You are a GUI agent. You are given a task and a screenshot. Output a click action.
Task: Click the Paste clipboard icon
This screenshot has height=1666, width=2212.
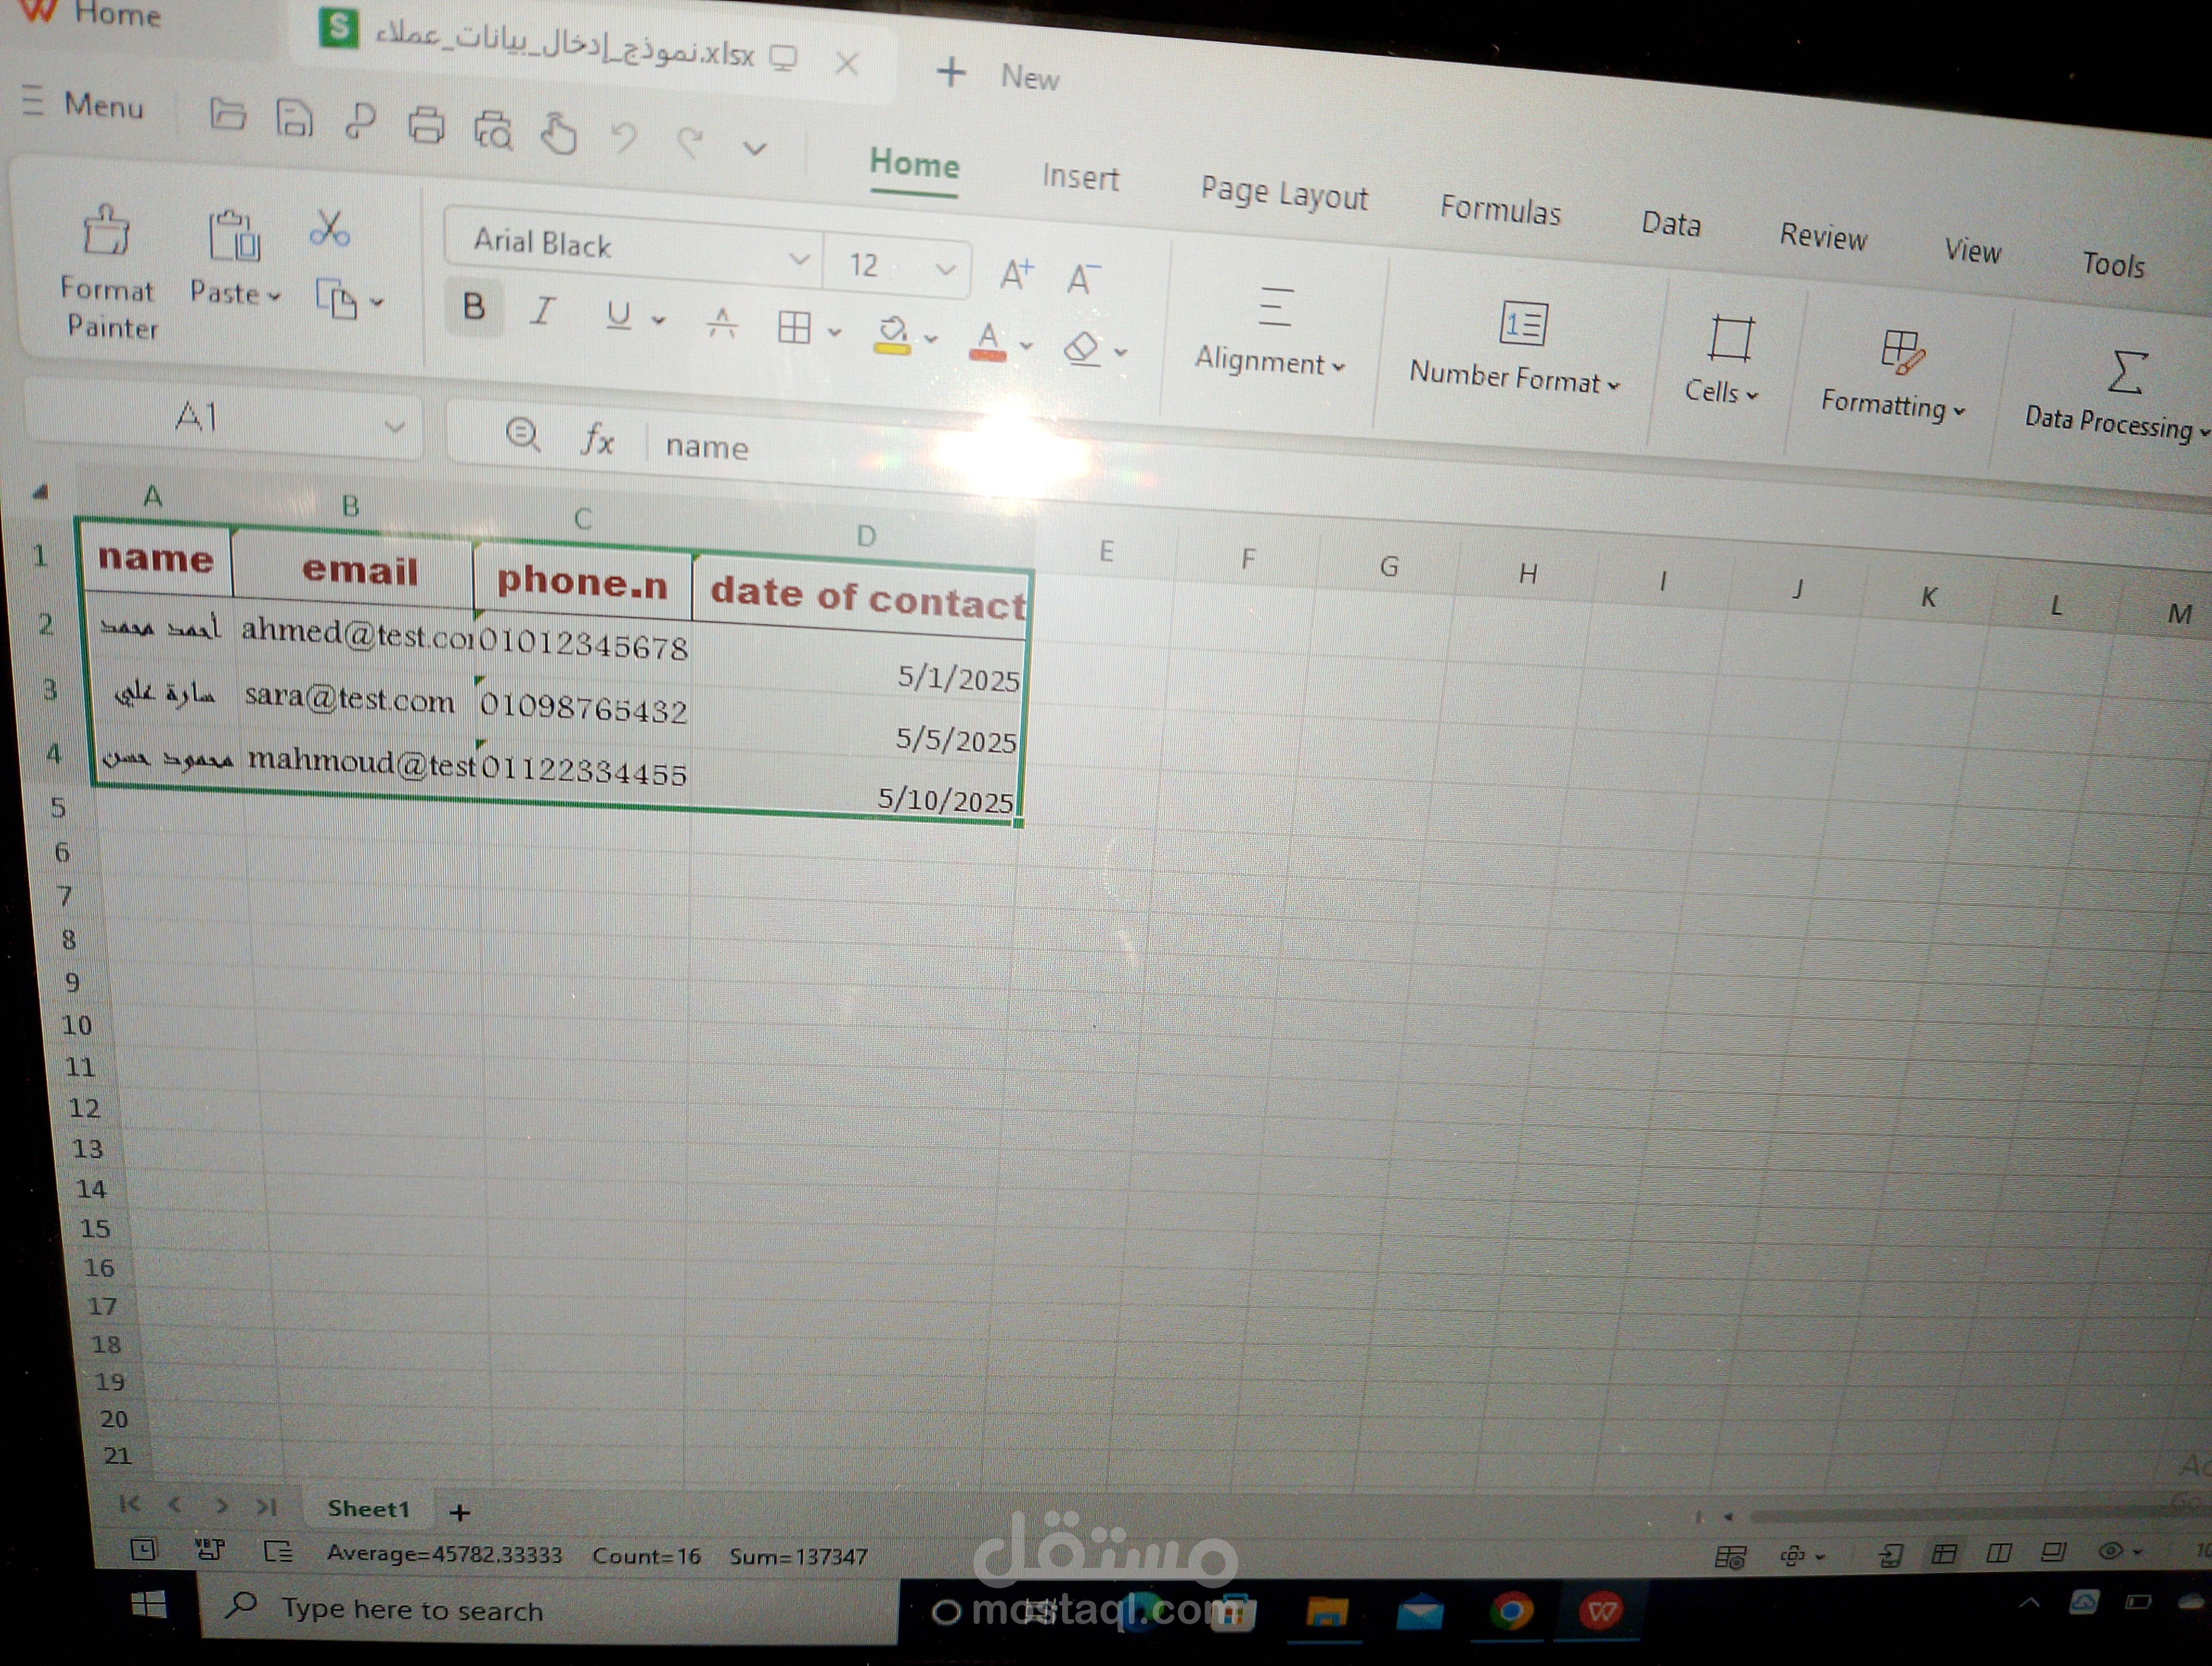(x=234, y=237)
